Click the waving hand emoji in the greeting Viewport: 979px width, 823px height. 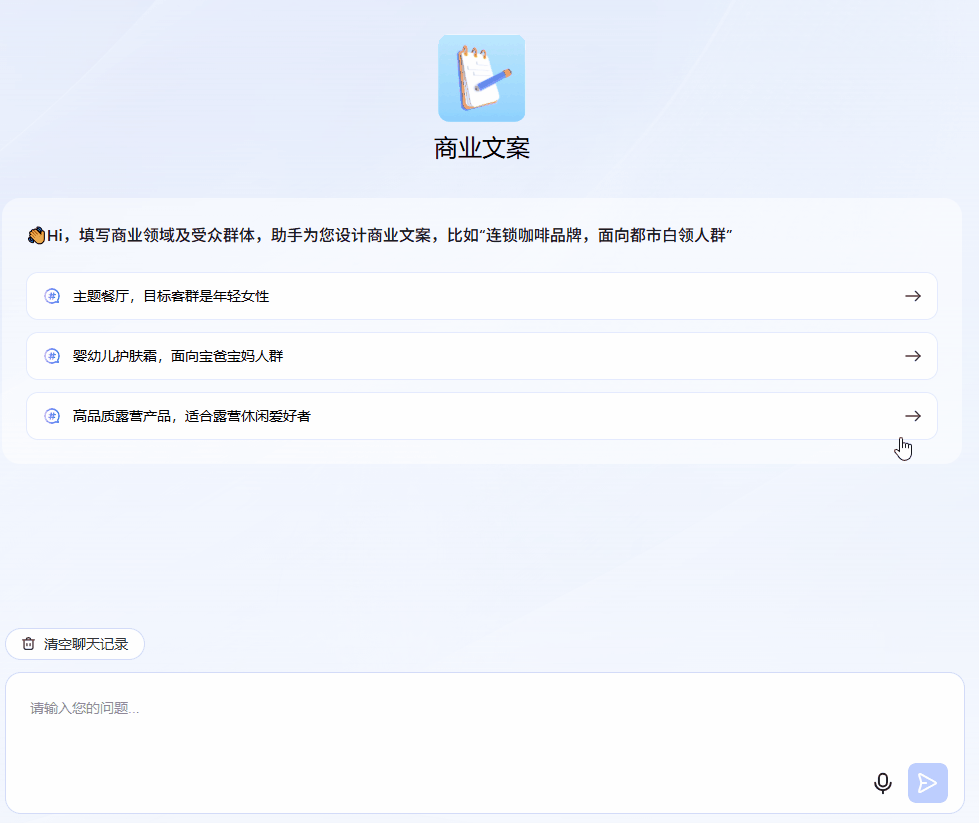tap(36, 236)
